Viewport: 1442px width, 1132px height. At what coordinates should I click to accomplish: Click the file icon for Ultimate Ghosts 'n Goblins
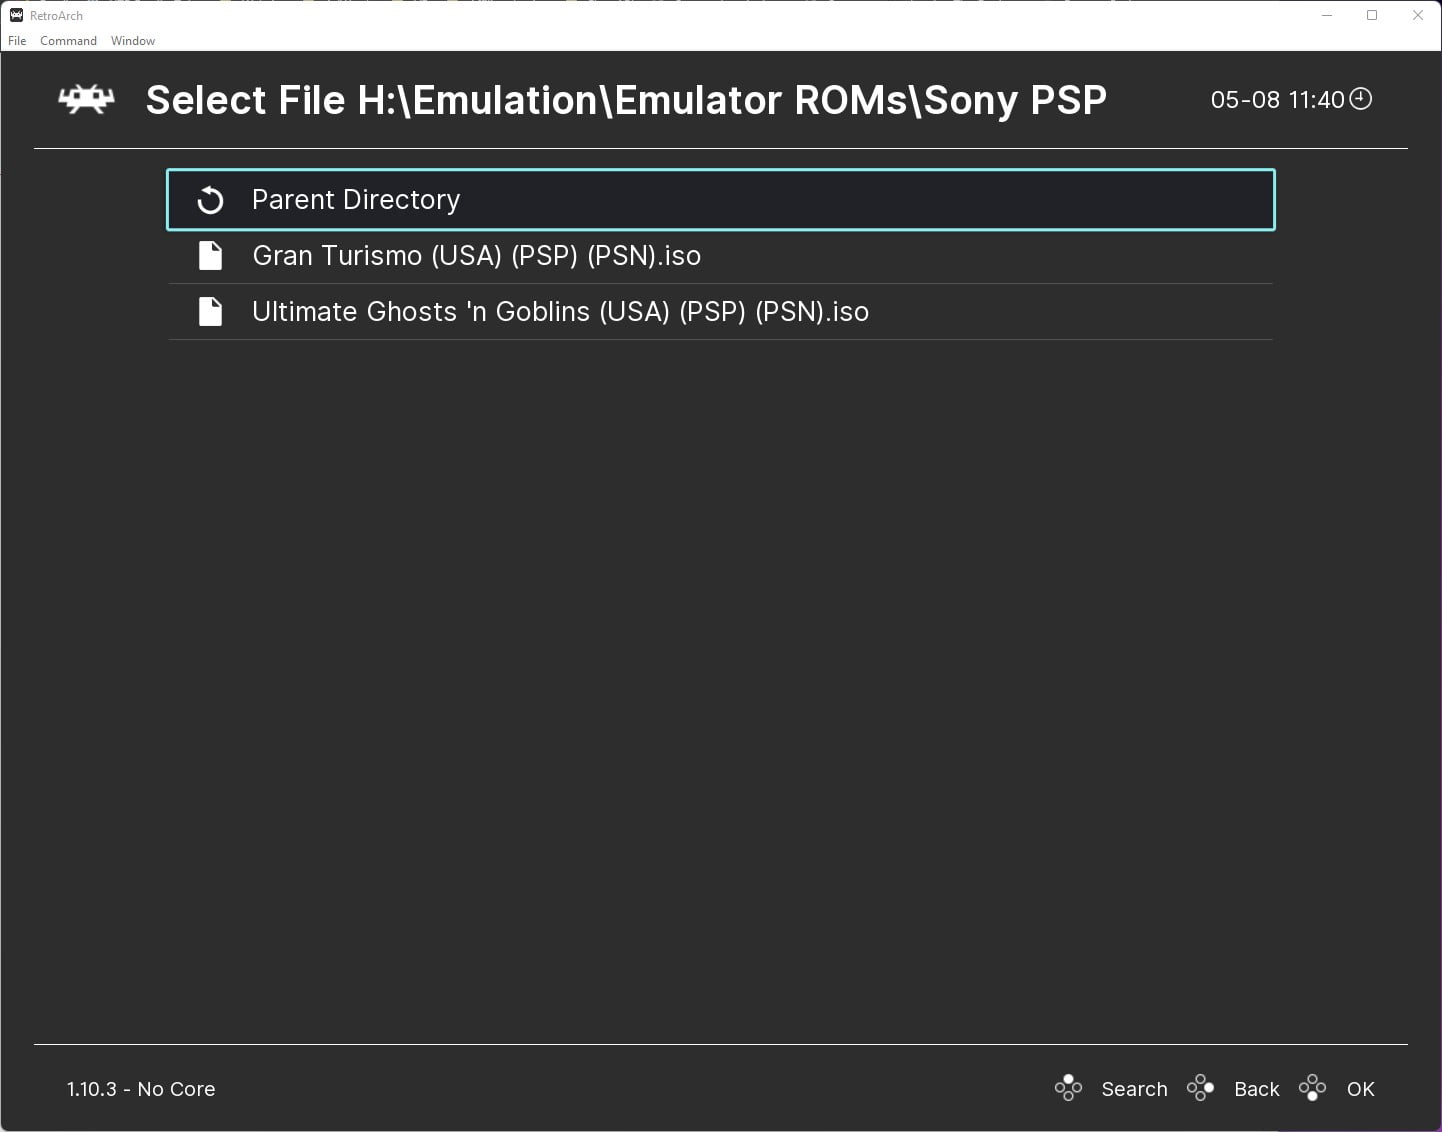(210, 311)
